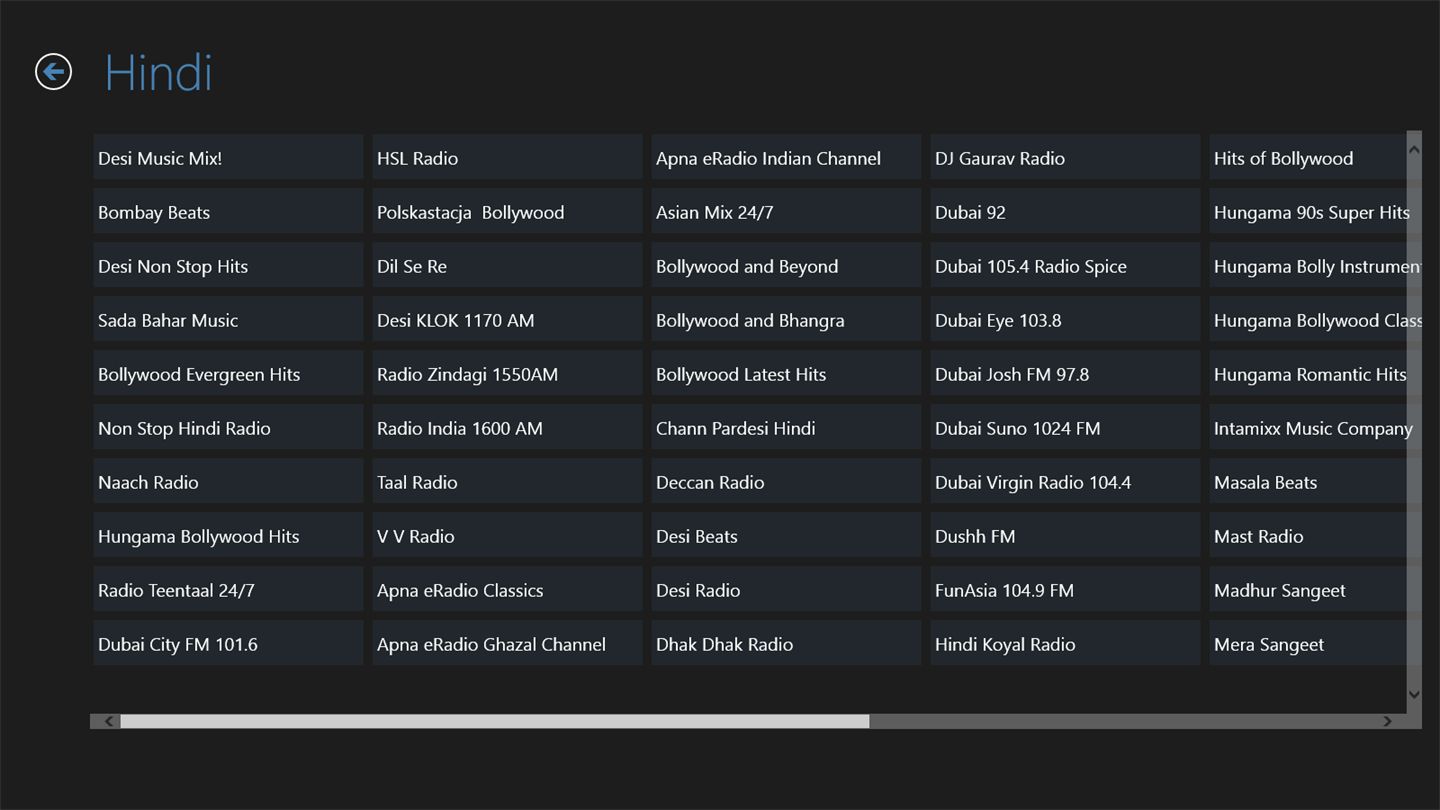Choose Bollywood and Beyond
Screen dimensions: 1440x810
pyautogui.click(x=787, y=266)
